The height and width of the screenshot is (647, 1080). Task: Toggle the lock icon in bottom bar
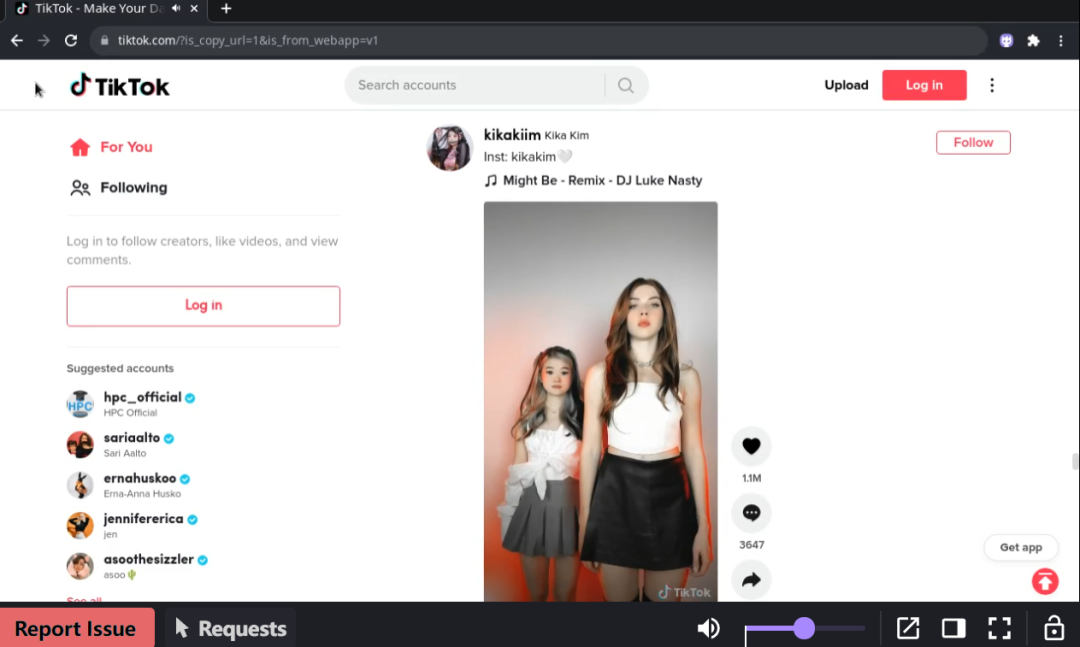tap(1054, 628)
